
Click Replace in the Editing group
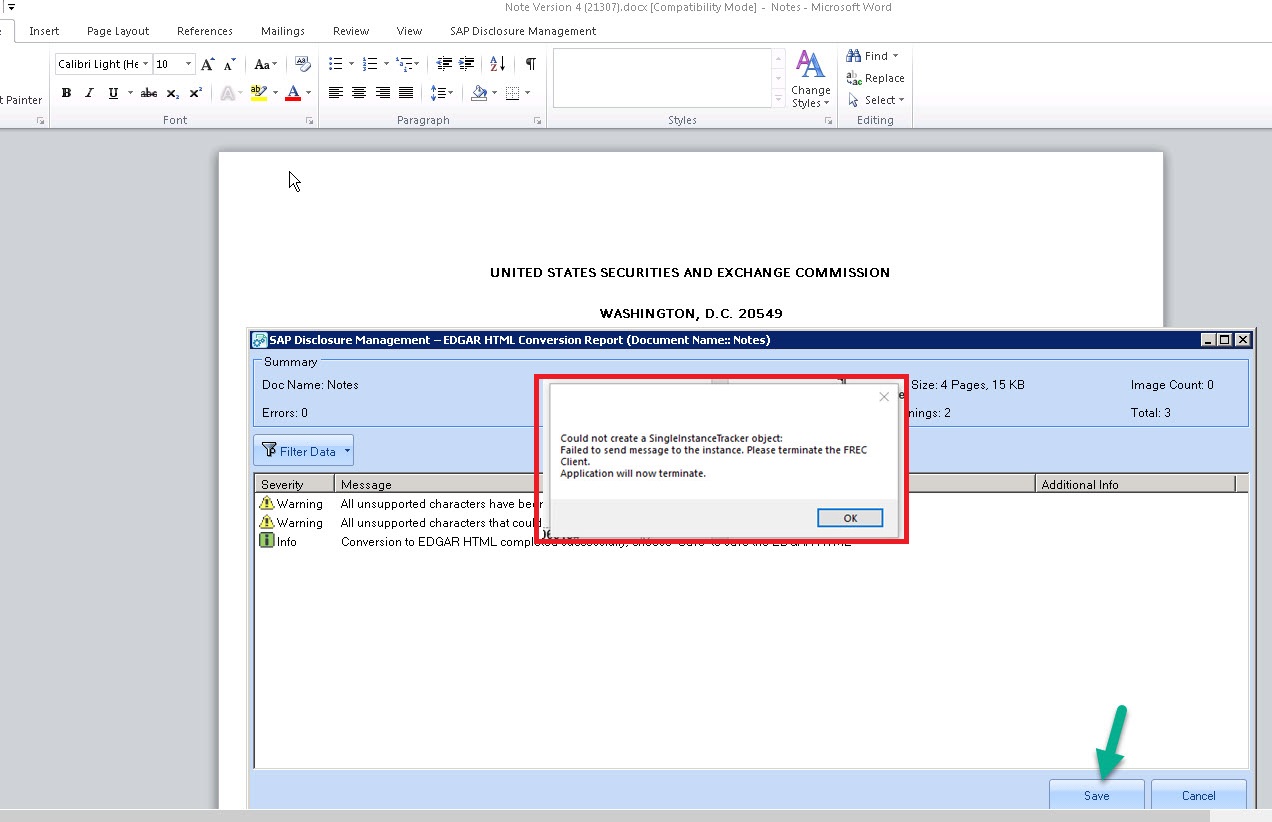tap(875, 78)
